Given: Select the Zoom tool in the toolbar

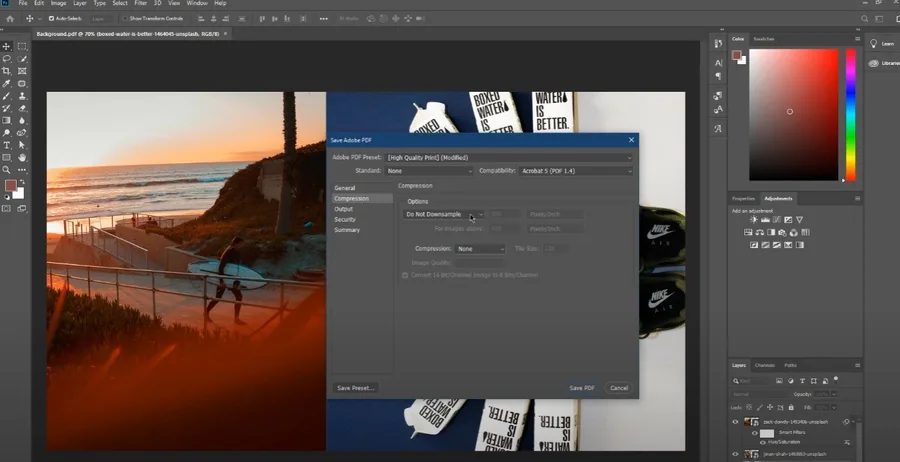Looking at the screenshot, I should tap(6, 170).
